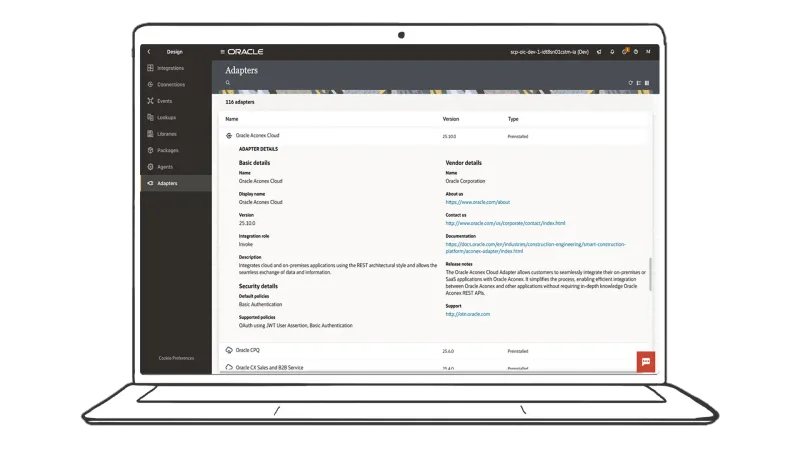Screen dimensions: 800x450
Task: Open the user avatar M menu
Action: coord(648,52)
